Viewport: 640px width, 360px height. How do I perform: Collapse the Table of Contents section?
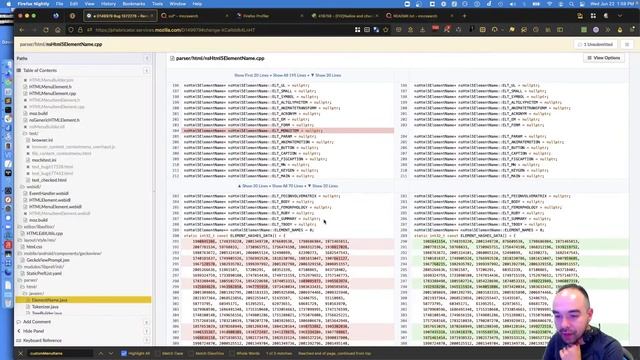[x=146, y=71]
